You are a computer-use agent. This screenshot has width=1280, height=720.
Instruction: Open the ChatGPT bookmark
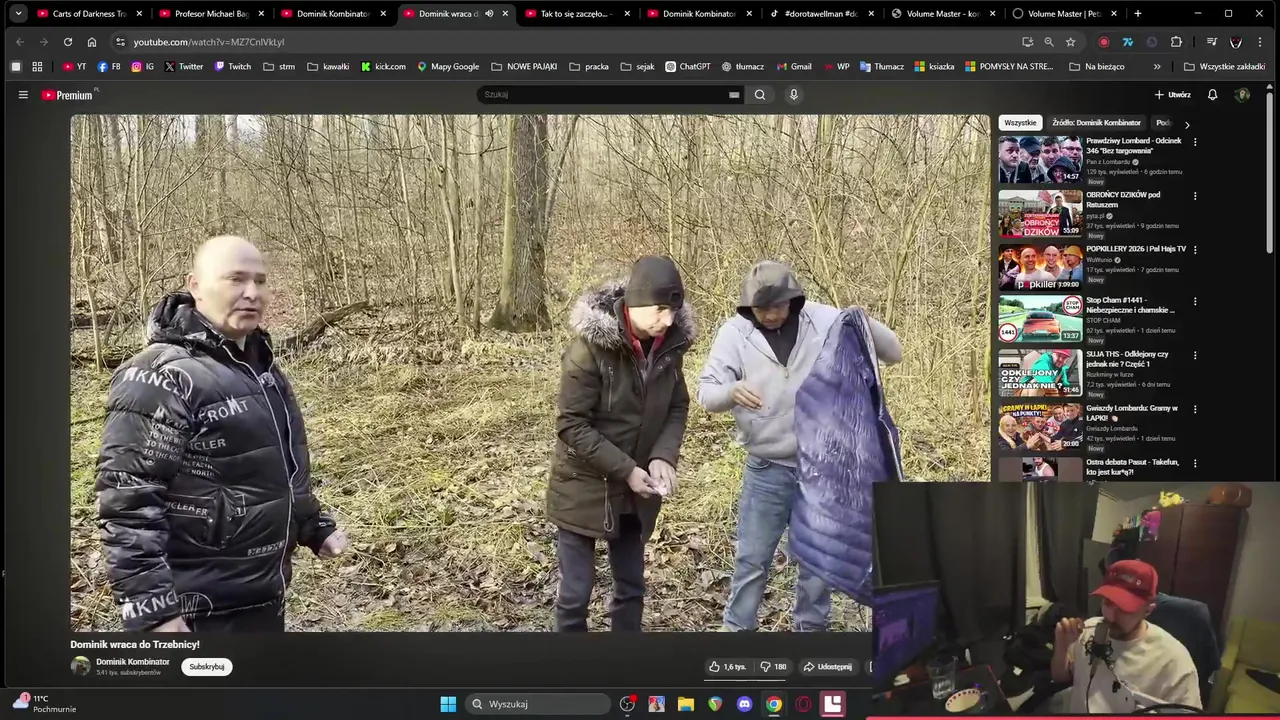pyautogui.click(x=688, y=67)
